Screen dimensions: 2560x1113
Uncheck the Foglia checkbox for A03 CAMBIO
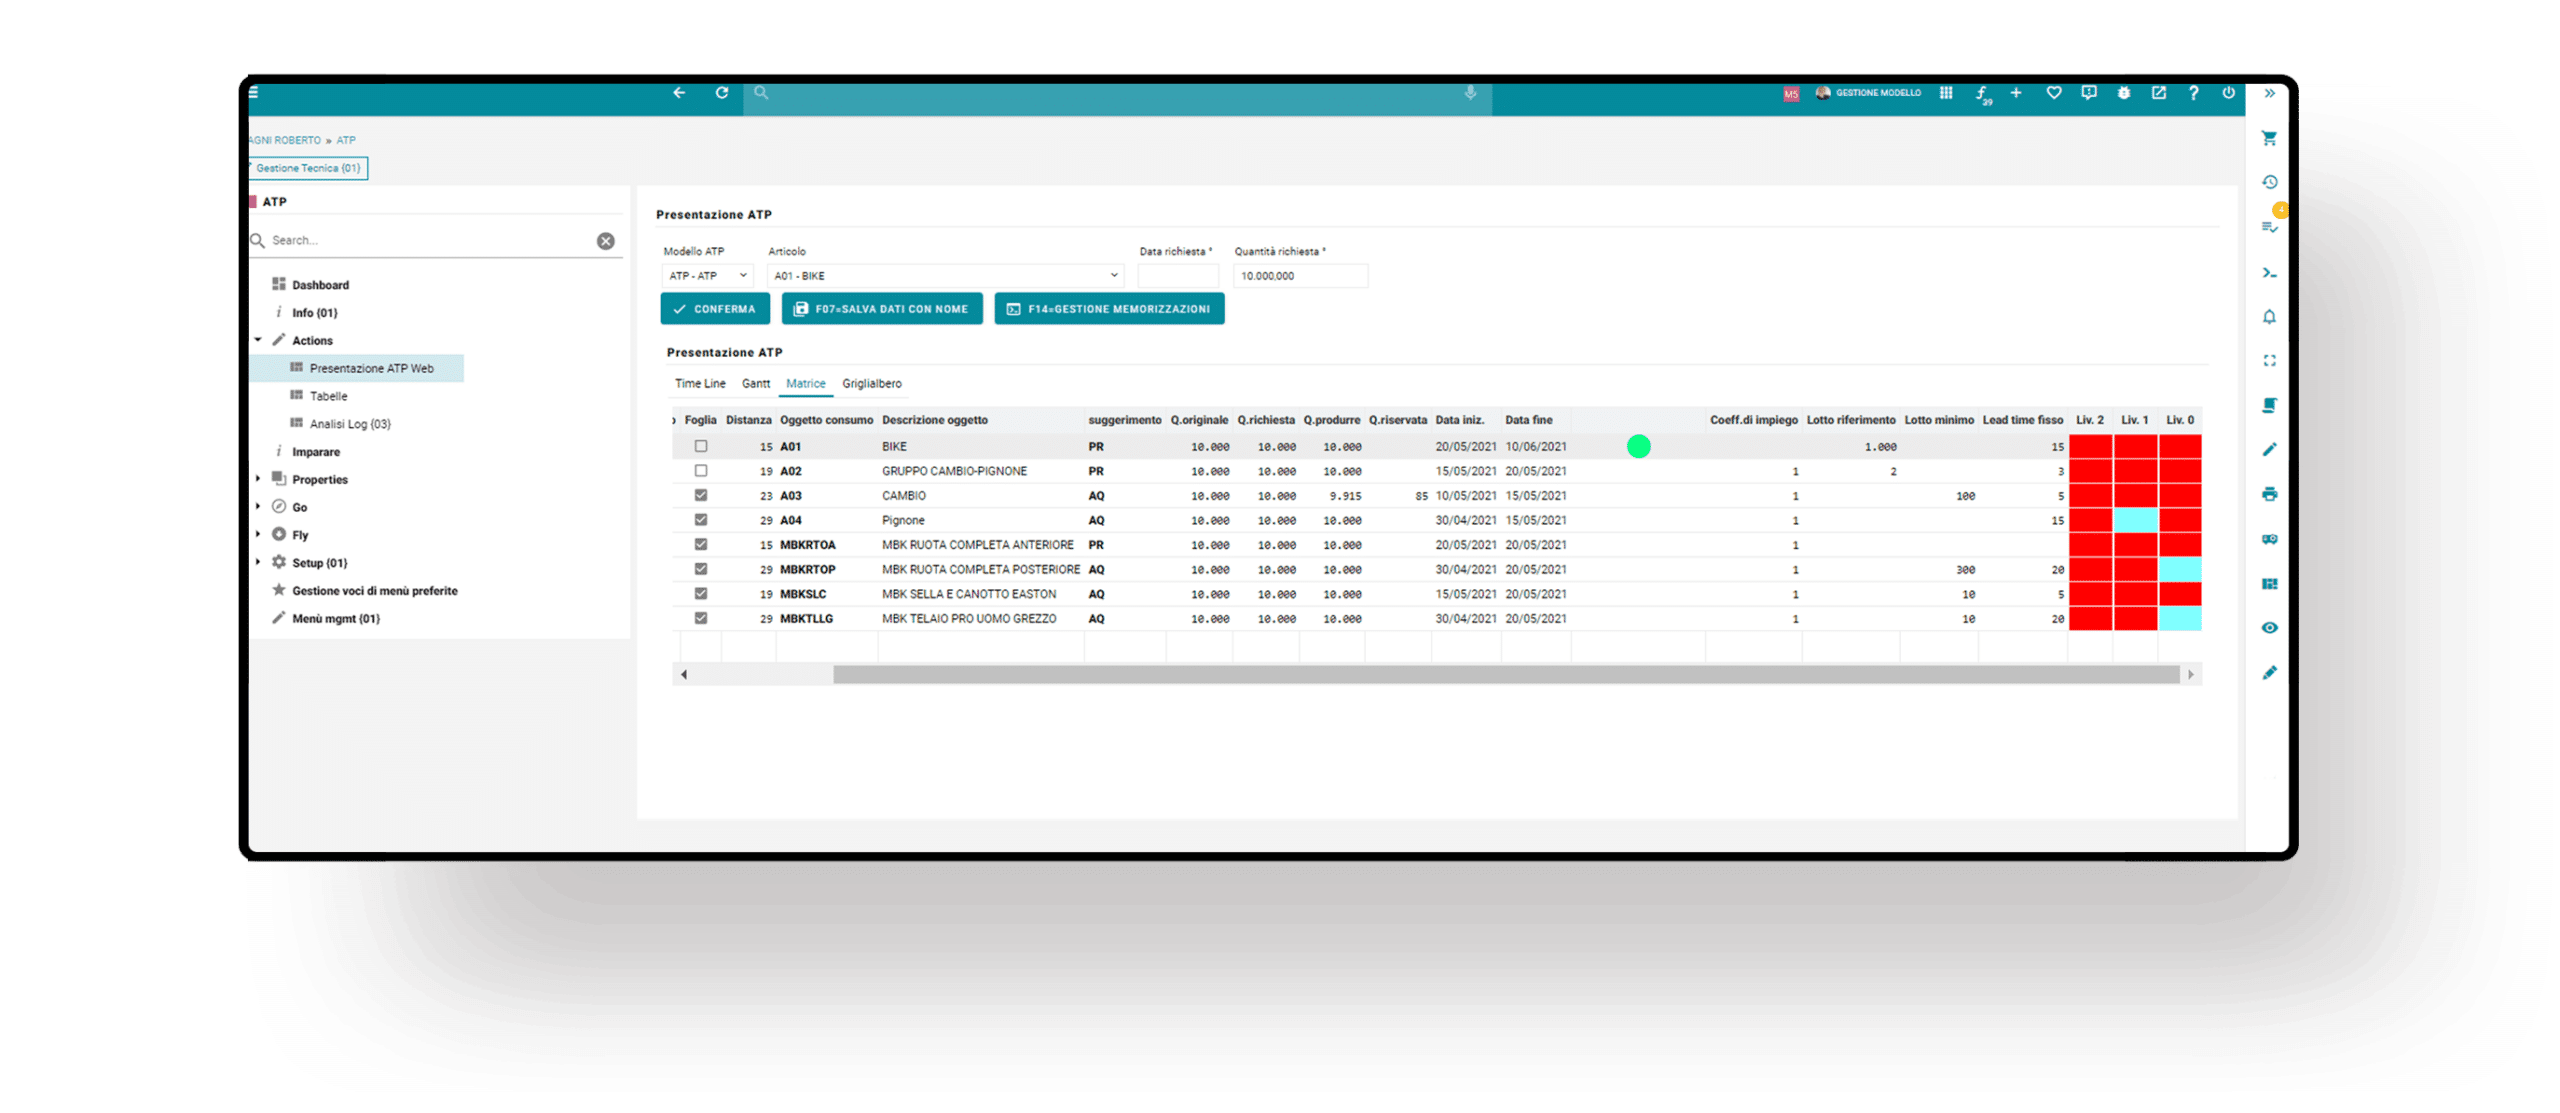701,496
